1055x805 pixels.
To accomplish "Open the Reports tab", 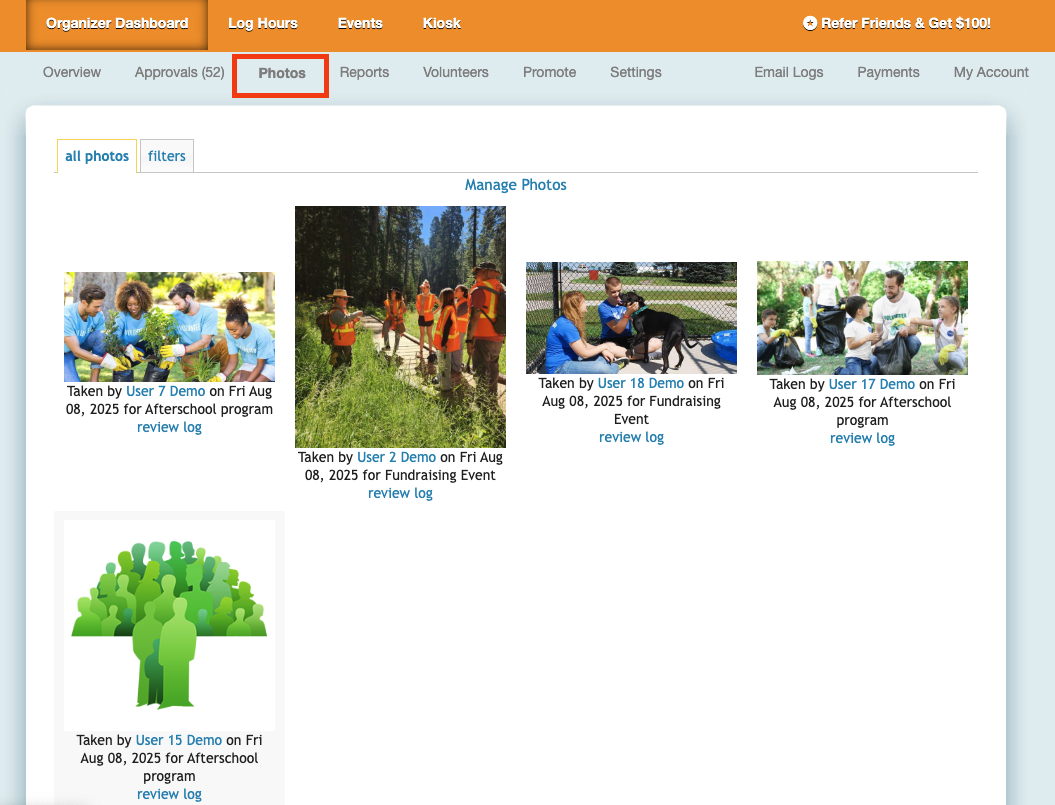I will click(364, 73).
